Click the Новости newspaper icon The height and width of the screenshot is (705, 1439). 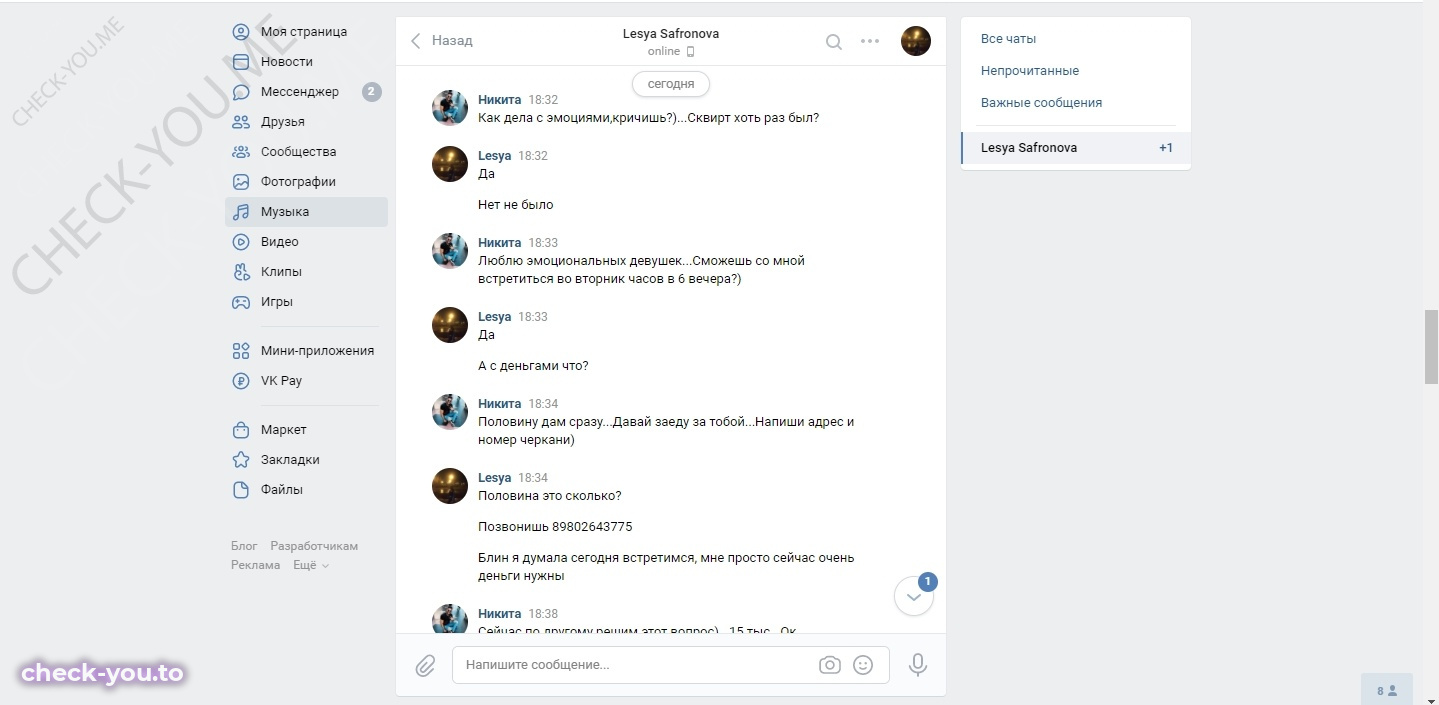(x=241, y=62)
